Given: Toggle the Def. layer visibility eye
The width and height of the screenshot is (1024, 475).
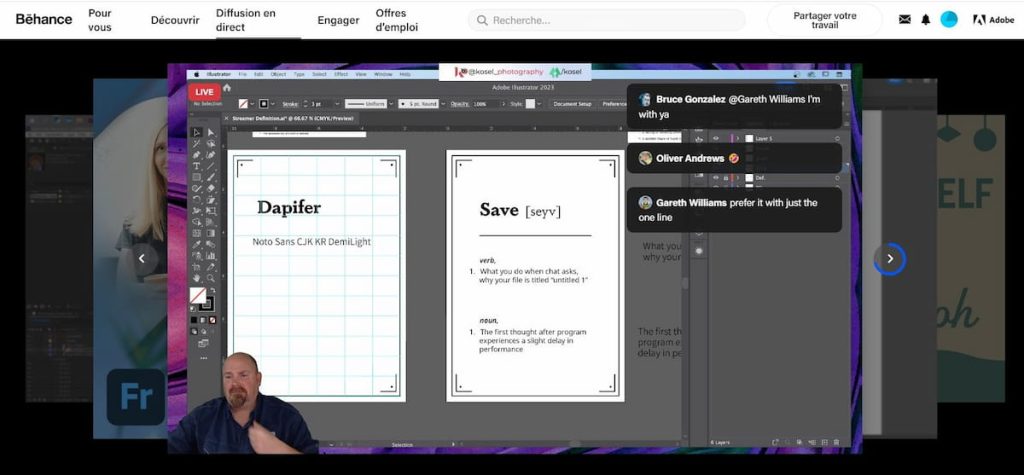Looking at the screenshot, I should click(716, 178).
